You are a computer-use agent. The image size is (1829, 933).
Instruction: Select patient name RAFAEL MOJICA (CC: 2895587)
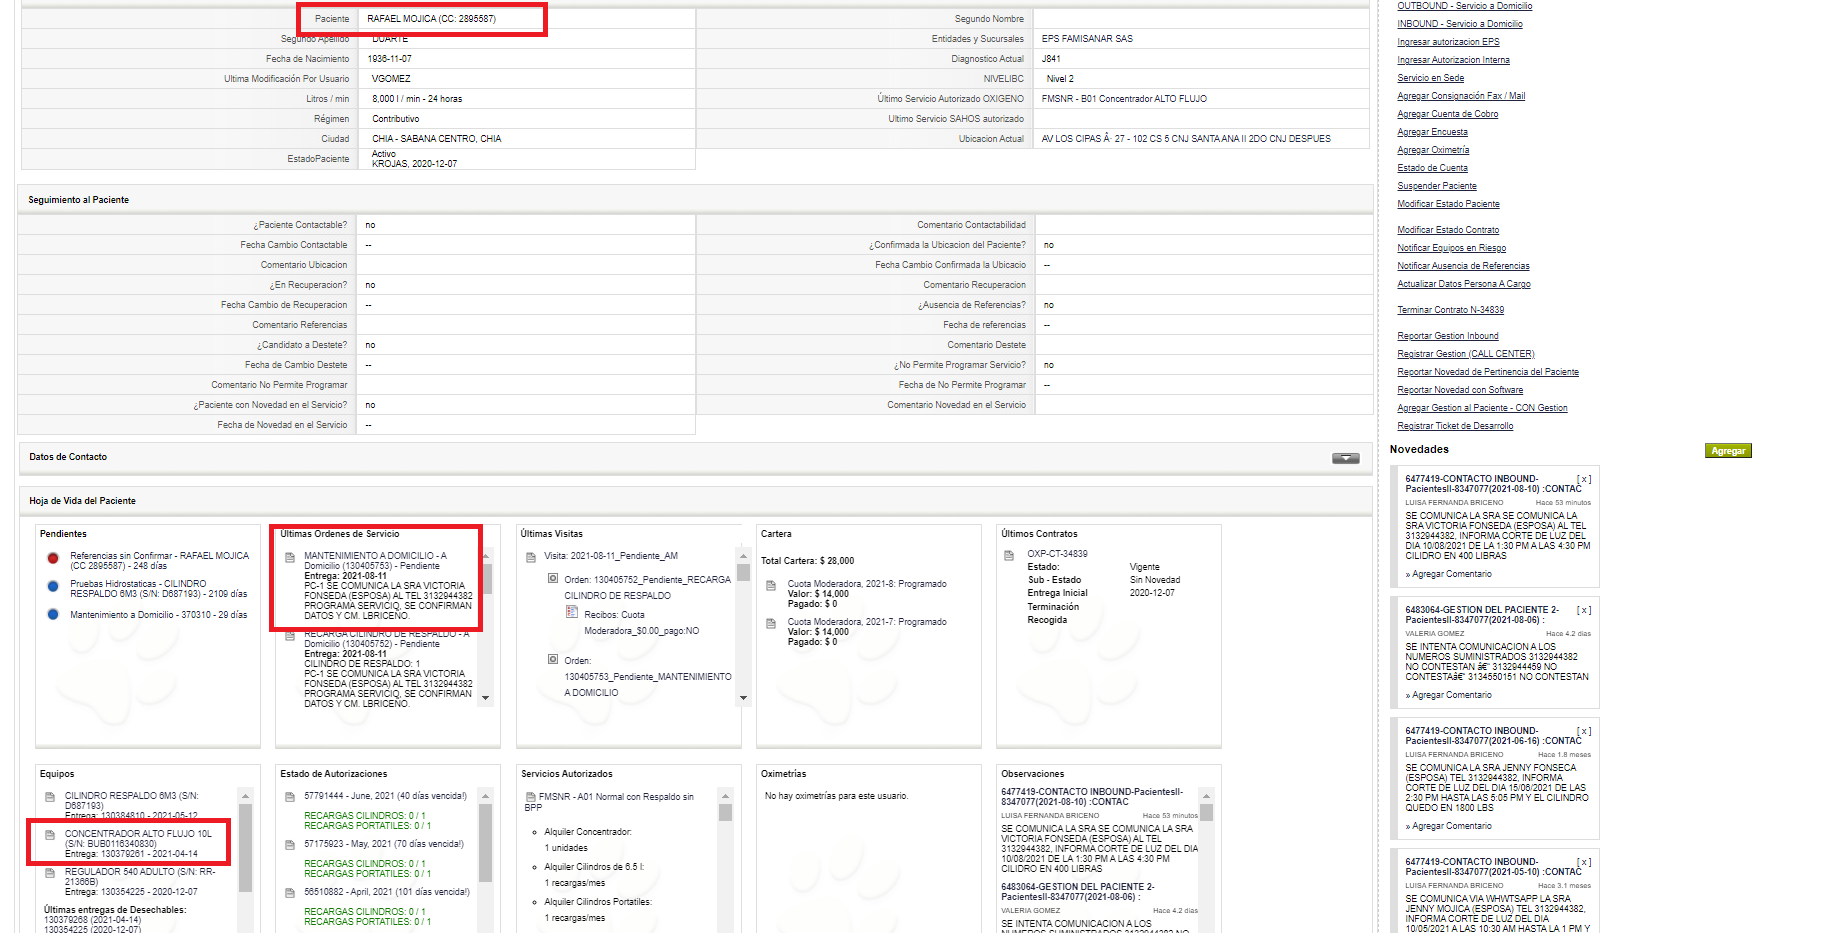431,19
